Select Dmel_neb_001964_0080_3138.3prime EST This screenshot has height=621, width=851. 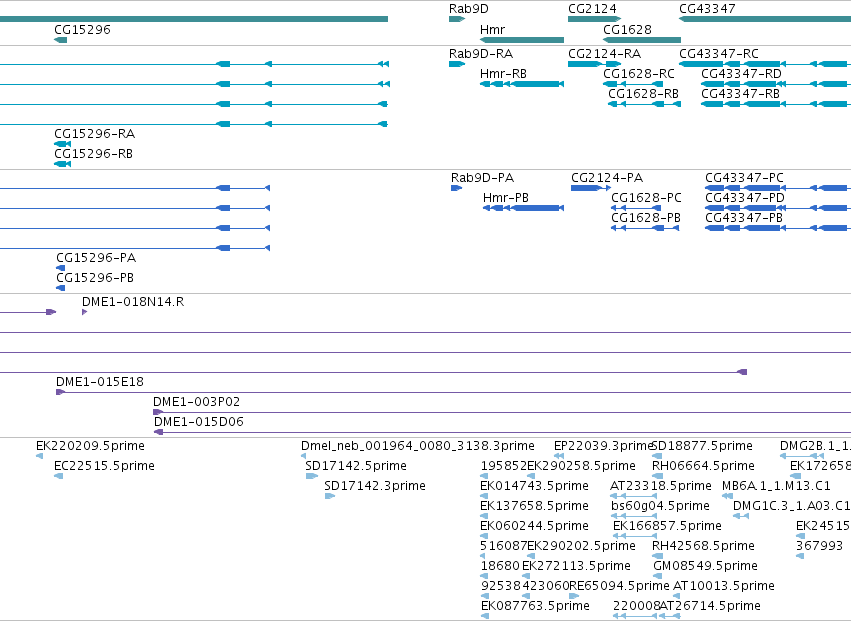[x=303, y=456]
